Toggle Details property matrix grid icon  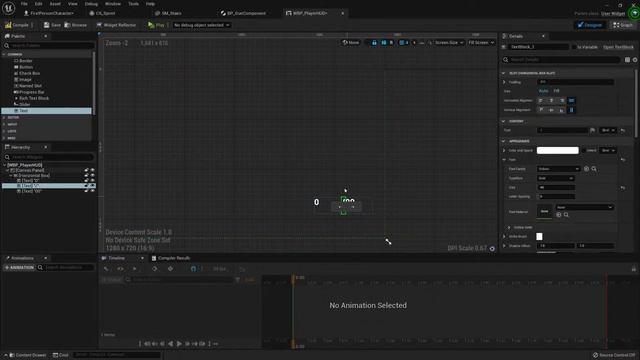627,60
